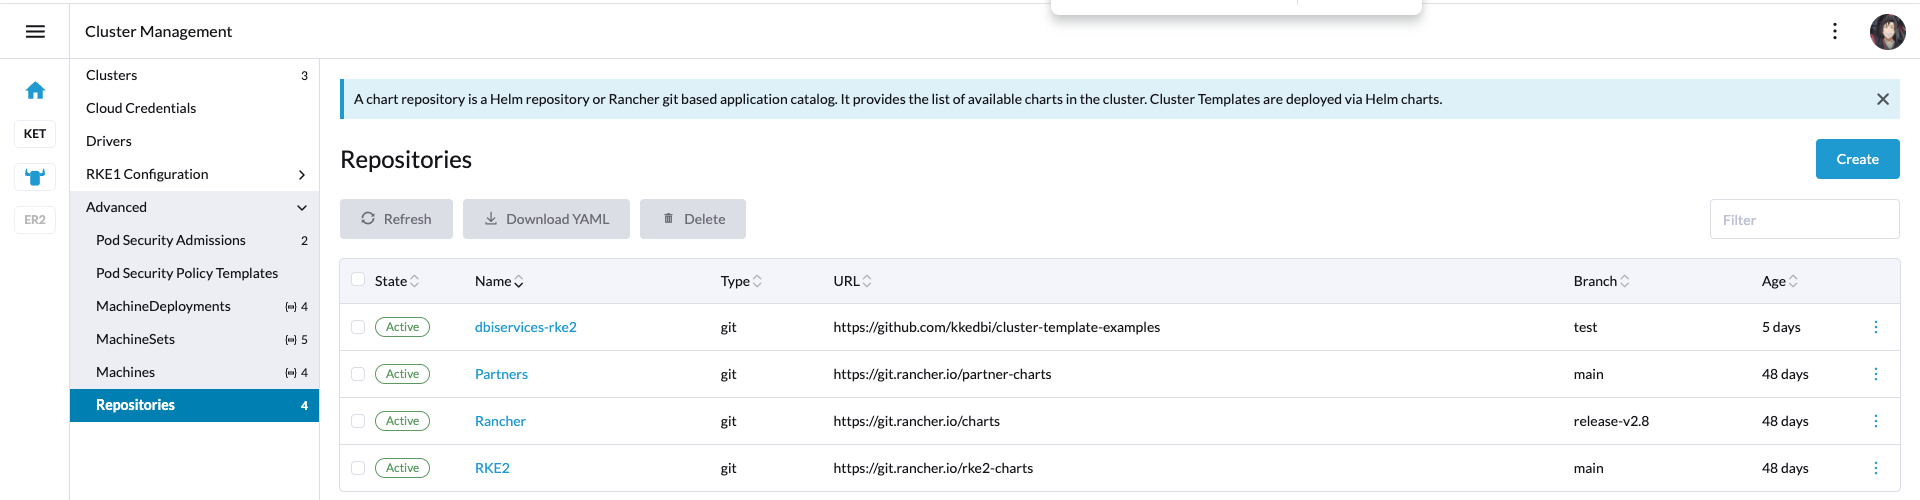The image size is (1920, 500).
Task: Expand the RKE1 Configuration section
Action: 301,175
